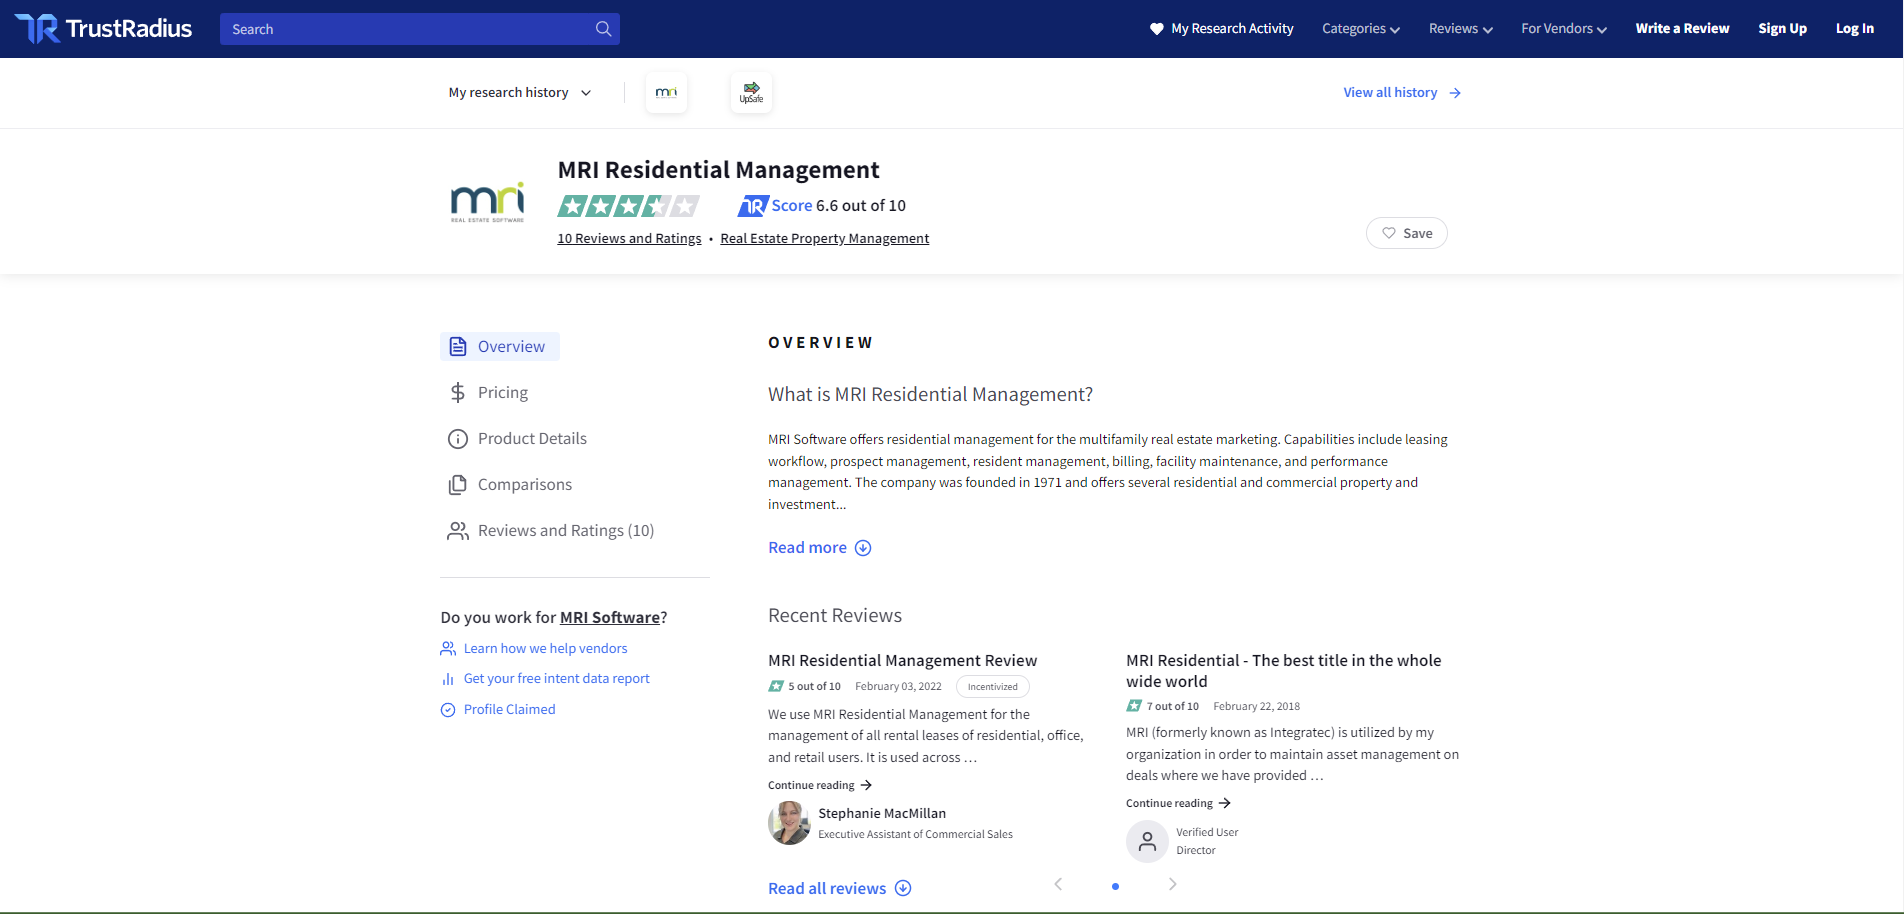Screen dimensions: 1904x914
Task: Select the review carousel page dot
Action: pos(1115,886)
